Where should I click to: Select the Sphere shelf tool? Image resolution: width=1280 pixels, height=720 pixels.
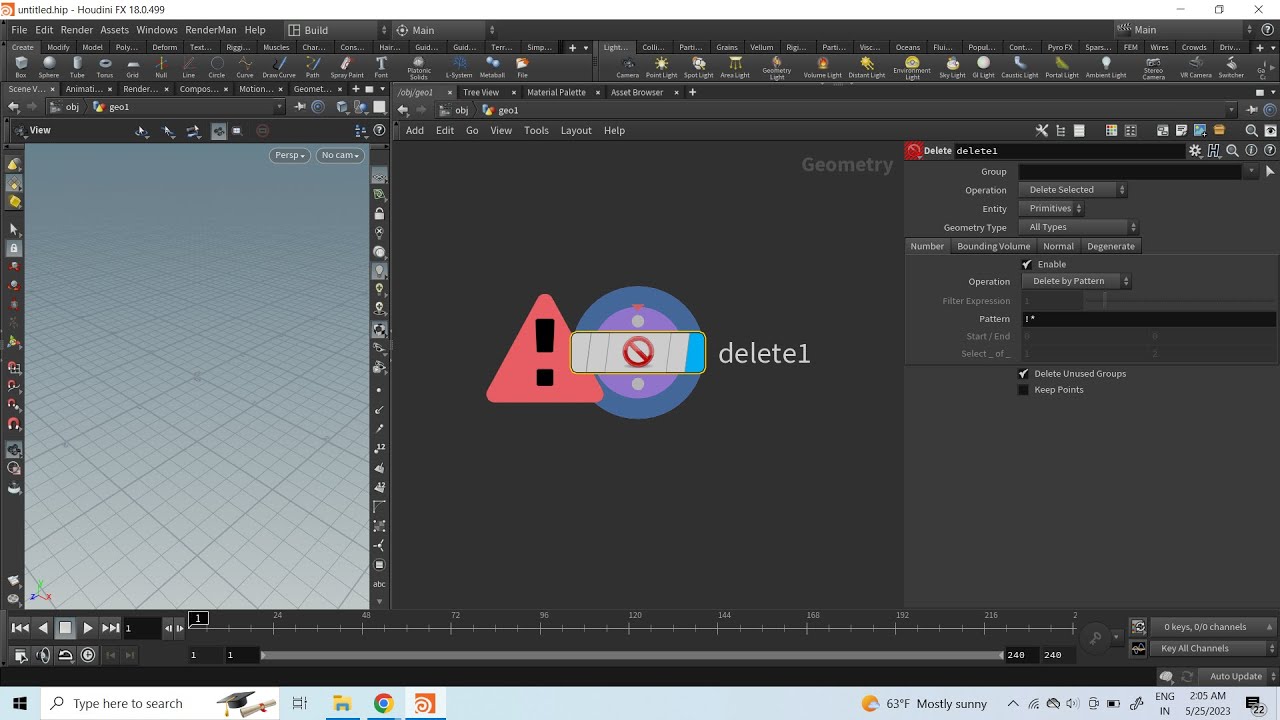(49, 67)
